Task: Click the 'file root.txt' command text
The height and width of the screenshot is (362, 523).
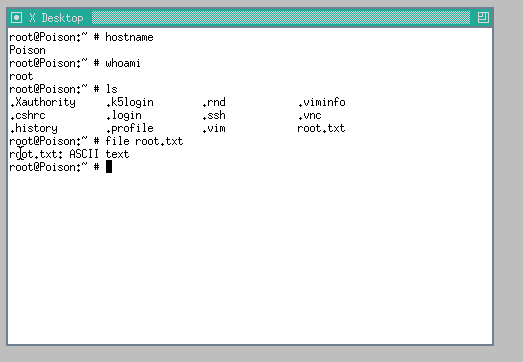Action: coord(144,141)
